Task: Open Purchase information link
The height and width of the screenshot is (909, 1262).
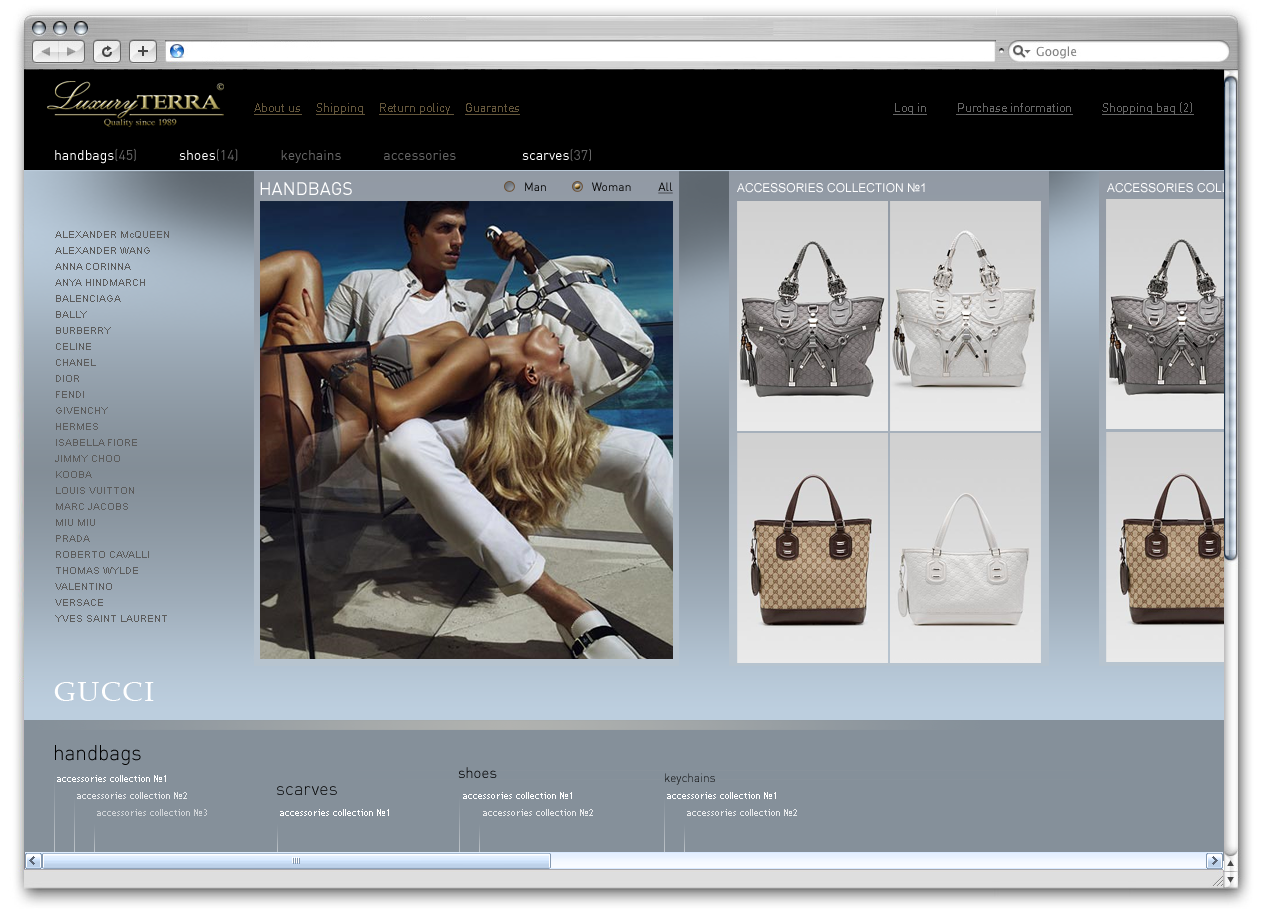Action: pos(1014,108)
